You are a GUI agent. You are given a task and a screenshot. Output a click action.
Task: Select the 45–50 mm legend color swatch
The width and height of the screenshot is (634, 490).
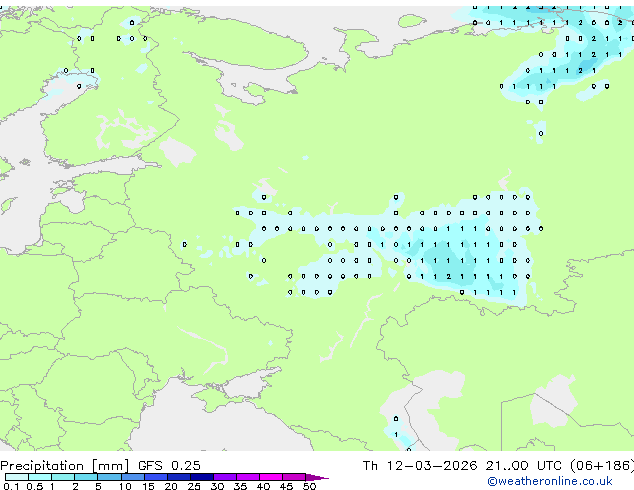[294, 477]
